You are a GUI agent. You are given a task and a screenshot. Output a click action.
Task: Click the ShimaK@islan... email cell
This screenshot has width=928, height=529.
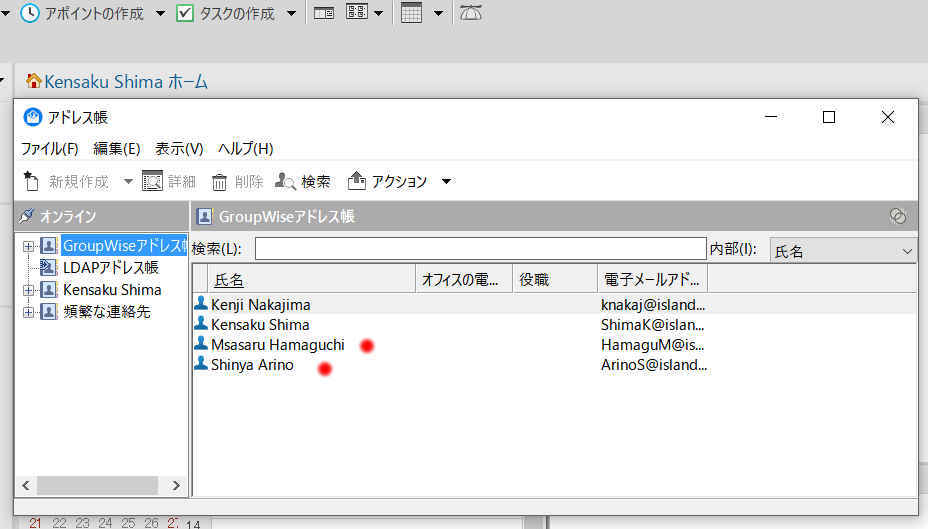pyautogui.click(x=652, y=325)
